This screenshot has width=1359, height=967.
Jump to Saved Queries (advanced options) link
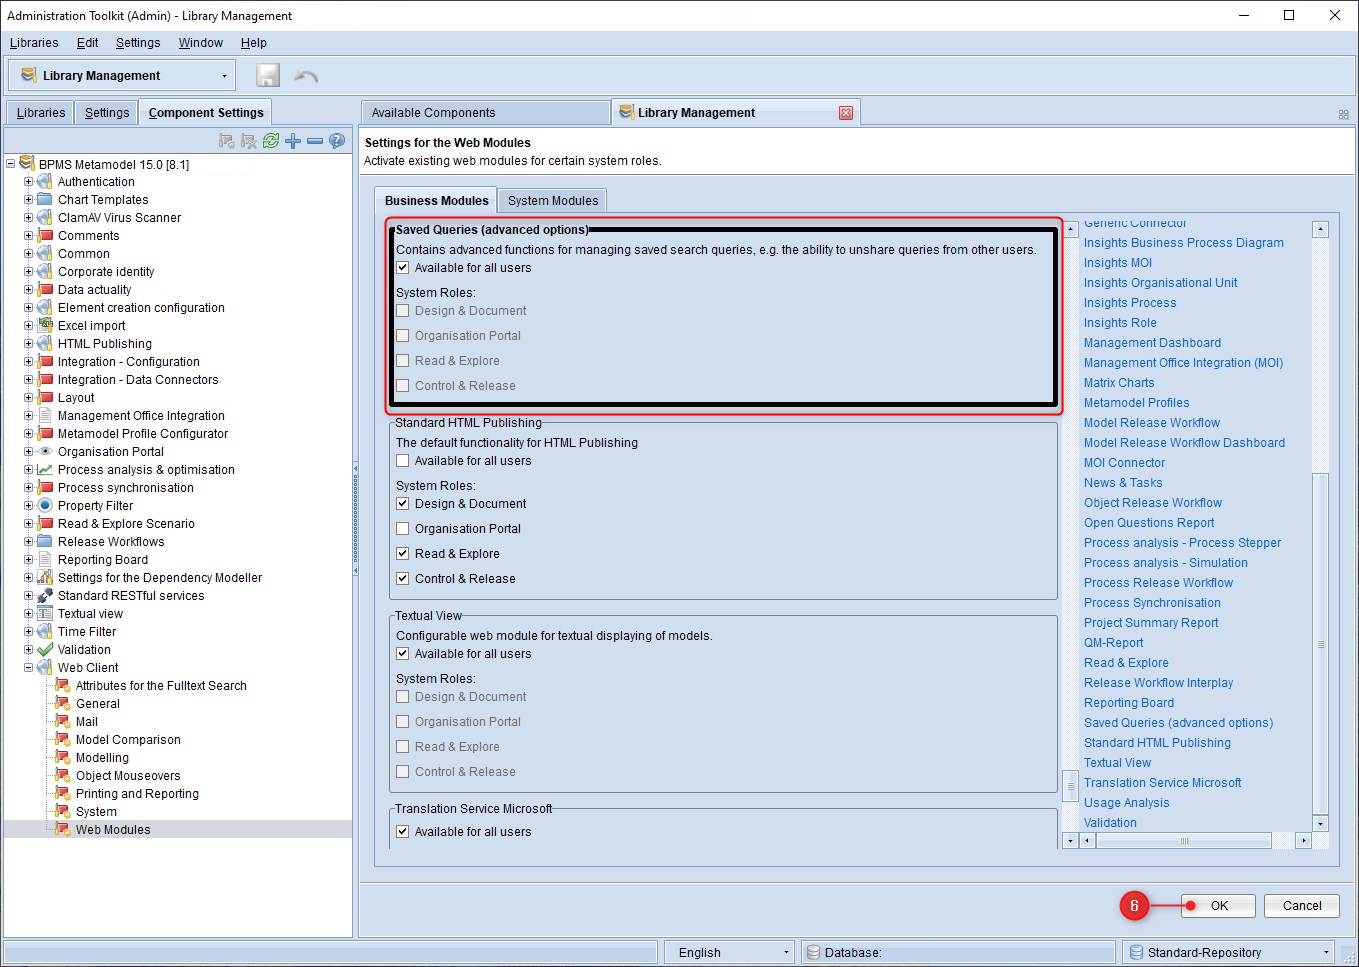[1178, 723]
